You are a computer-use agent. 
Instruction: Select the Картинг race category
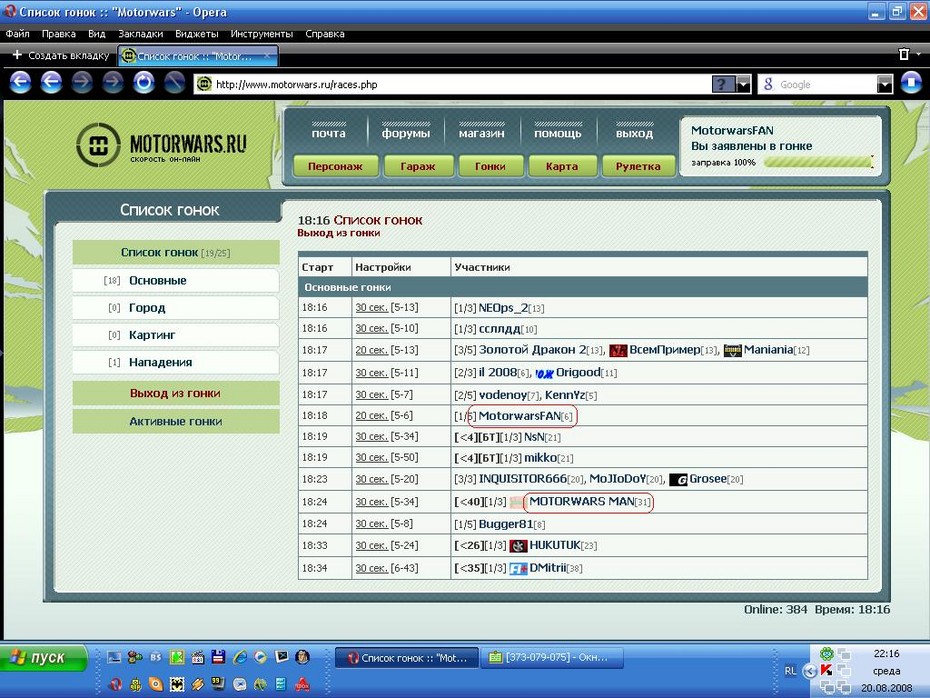point(176,335)
